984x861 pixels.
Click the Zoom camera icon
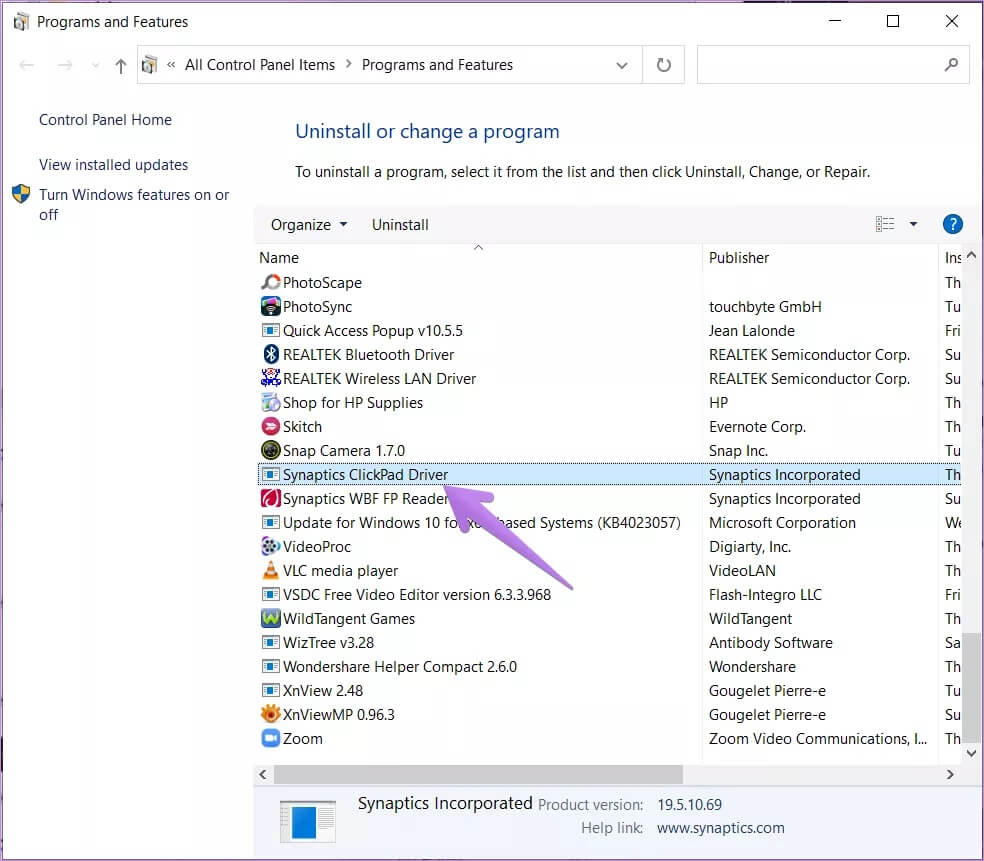coord(270,738)
